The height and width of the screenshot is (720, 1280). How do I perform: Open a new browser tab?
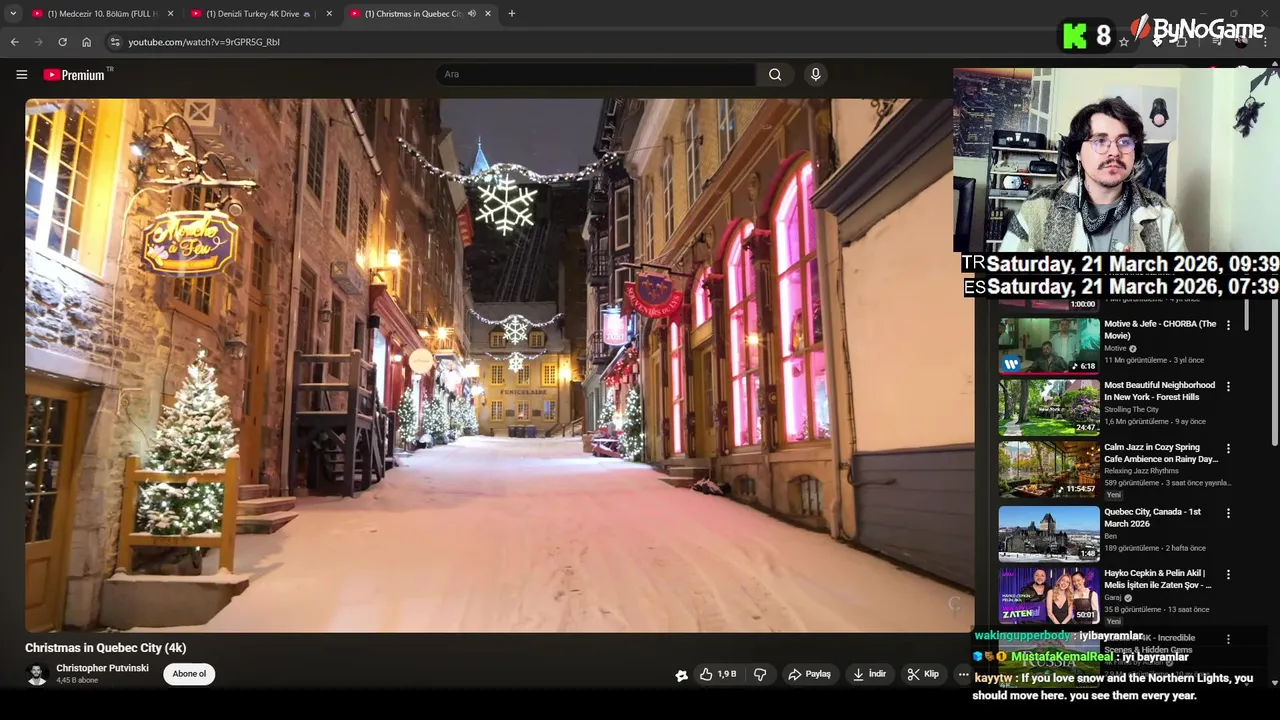(x=512, y=14)
